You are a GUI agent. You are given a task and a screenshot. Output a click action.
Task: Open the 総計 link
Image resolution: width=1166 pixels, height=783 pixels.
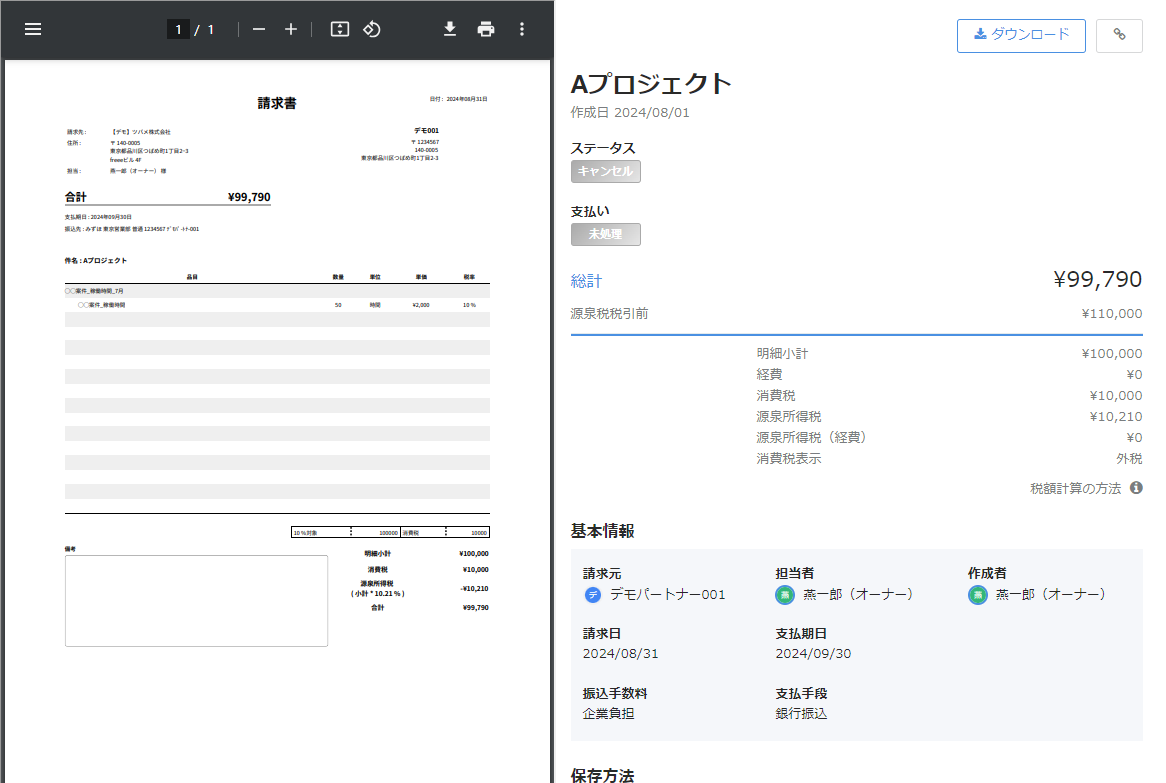pyautogui.click(x=586, y=281)
